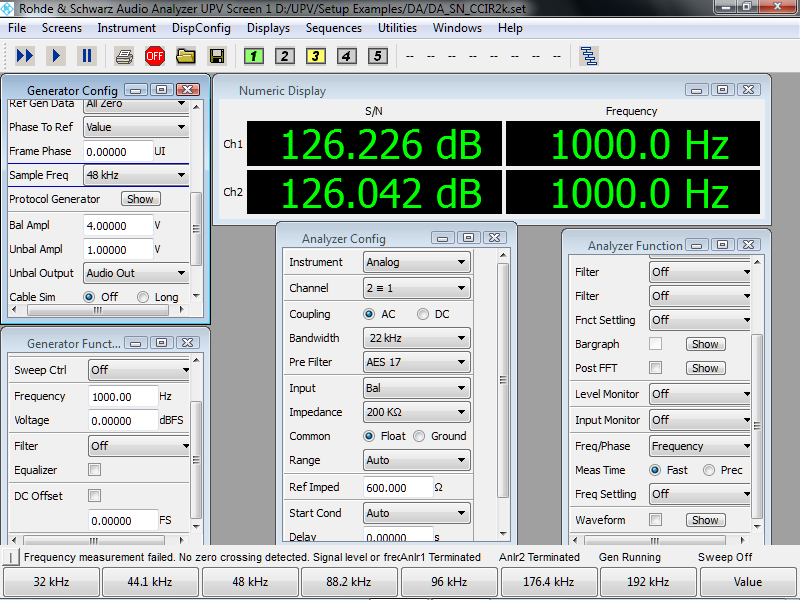Click the fast-forward start measurement icon
Image resolution: width=800 pixels, height=600 pixels.
(25, 56)
